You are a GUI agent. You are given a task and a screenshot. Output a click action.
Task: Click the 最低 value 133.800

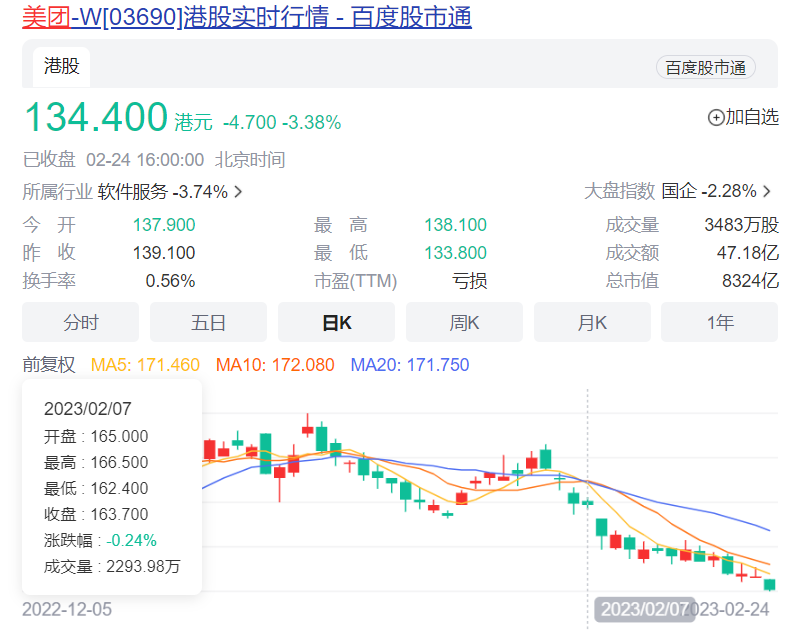pyautogui.click(x=455, y=253)
